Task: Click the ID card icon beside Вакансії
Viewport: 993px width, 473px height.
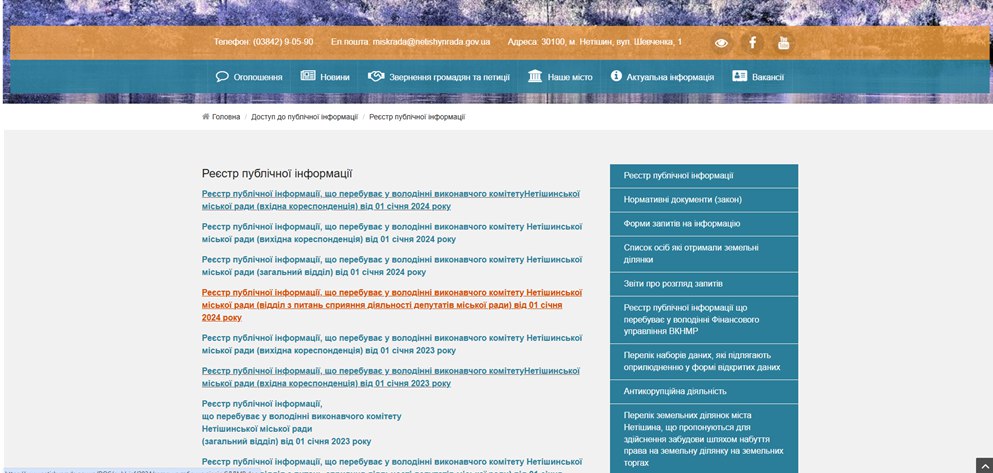Action: [739, 76]
